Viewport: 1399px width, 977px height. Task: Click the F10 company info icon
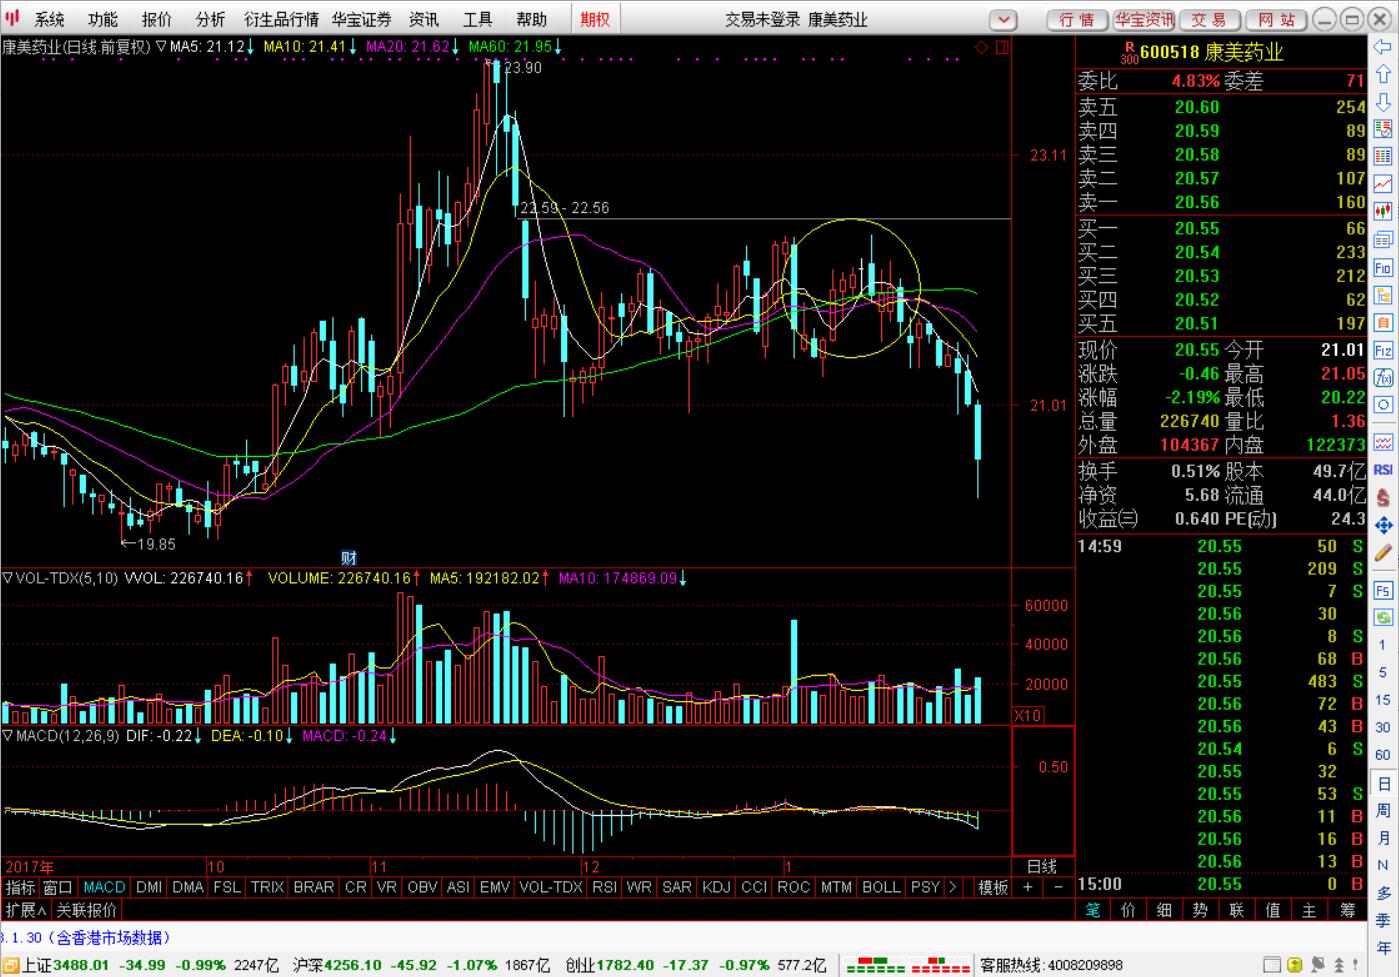point(1383,268)
